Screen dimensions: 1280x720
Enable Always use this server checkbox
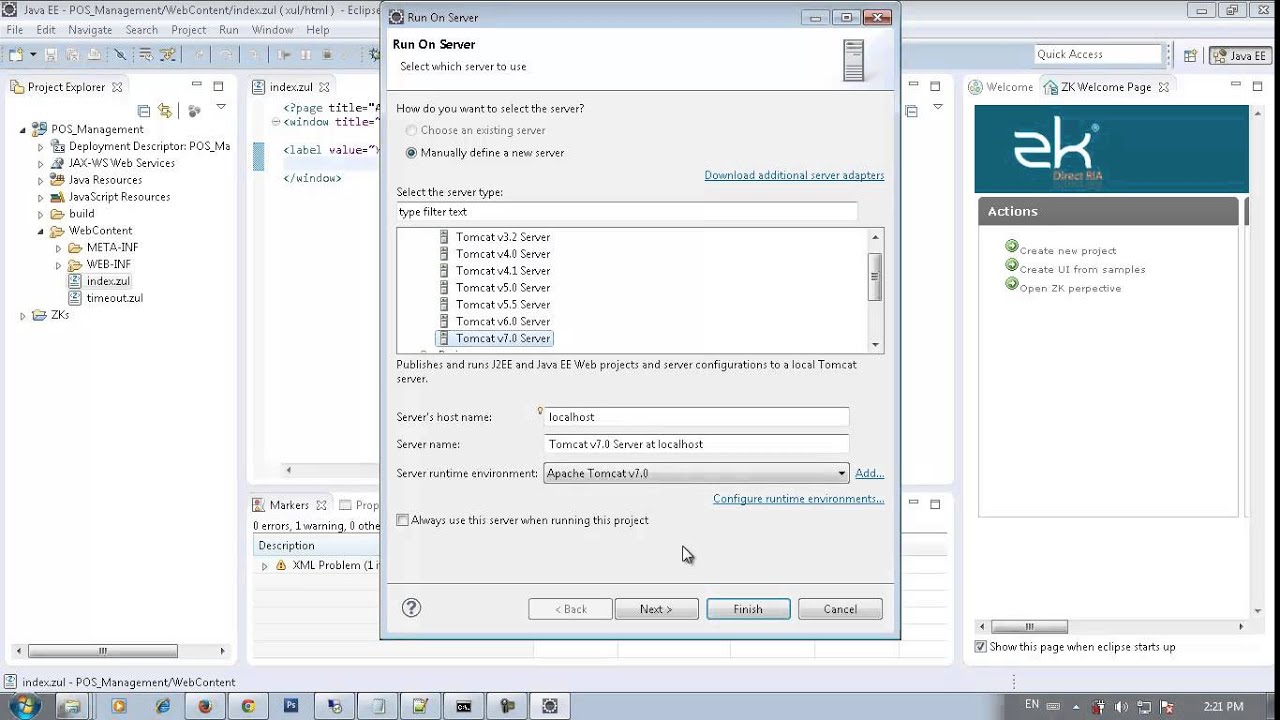[x=402, y=520]
